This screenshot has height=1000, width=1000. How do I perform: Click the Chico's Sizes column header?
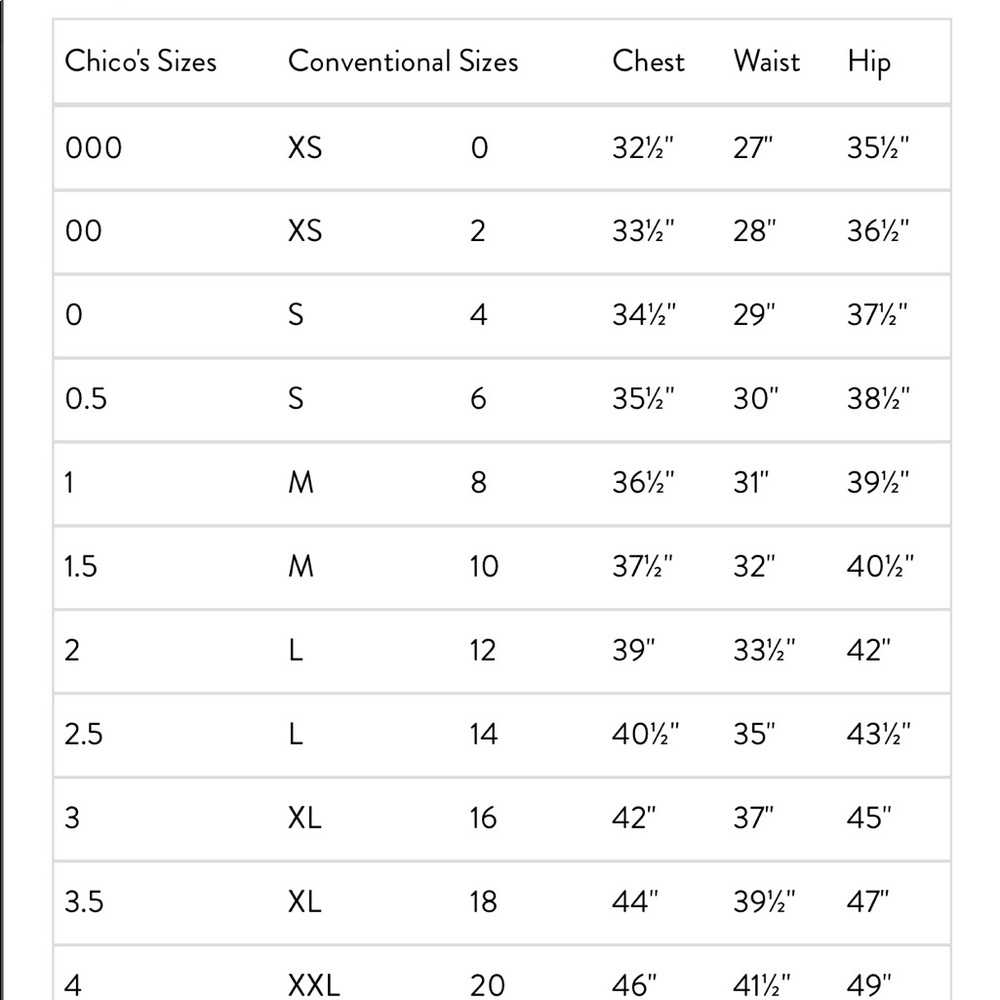pos(140,61)
